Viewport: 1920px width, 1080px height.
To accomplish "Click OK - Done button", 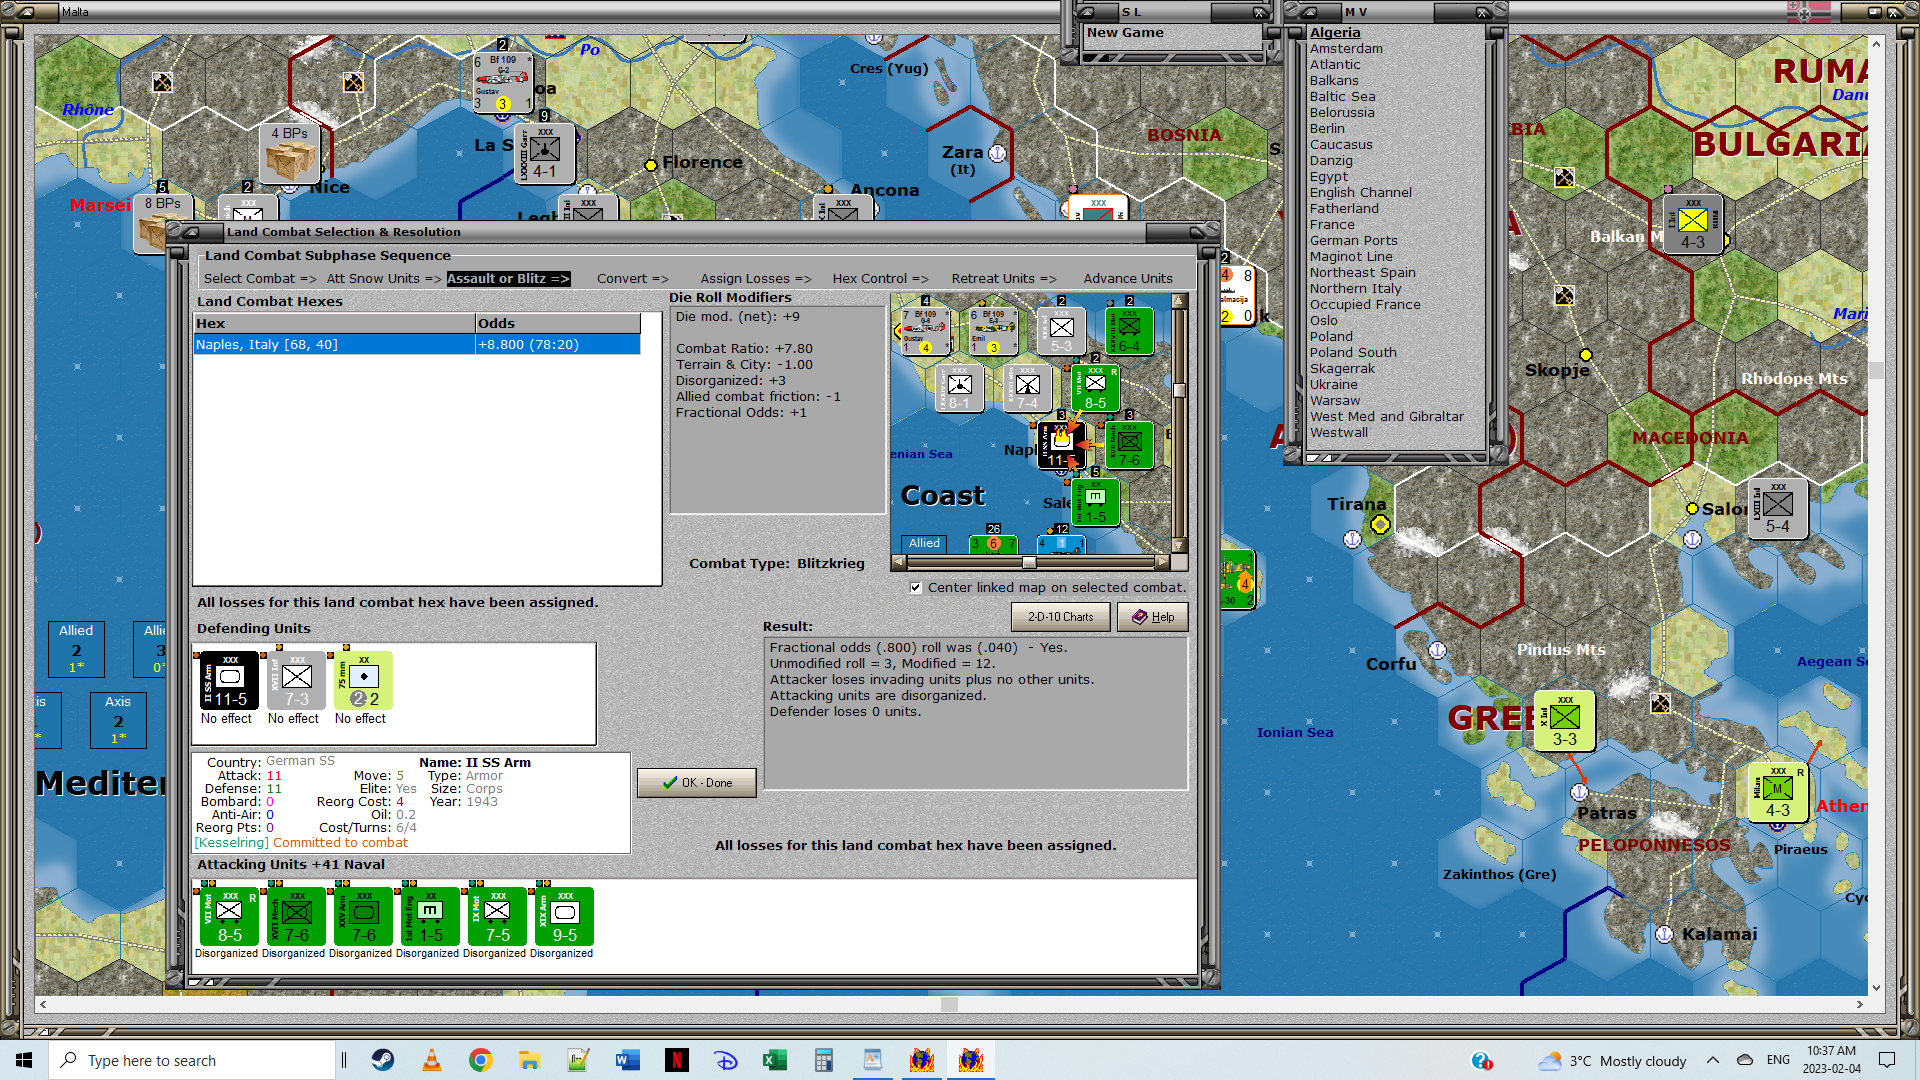I will click(x=697, y=783).
